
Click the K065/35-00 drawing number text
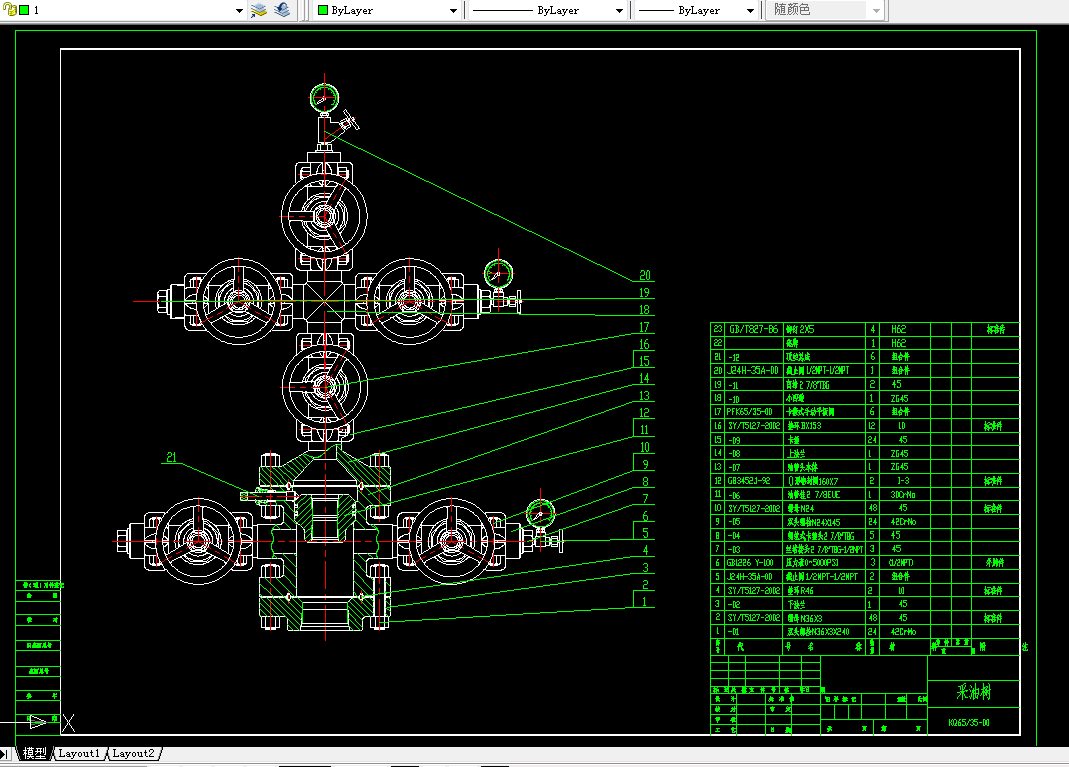tap(969, 723)
